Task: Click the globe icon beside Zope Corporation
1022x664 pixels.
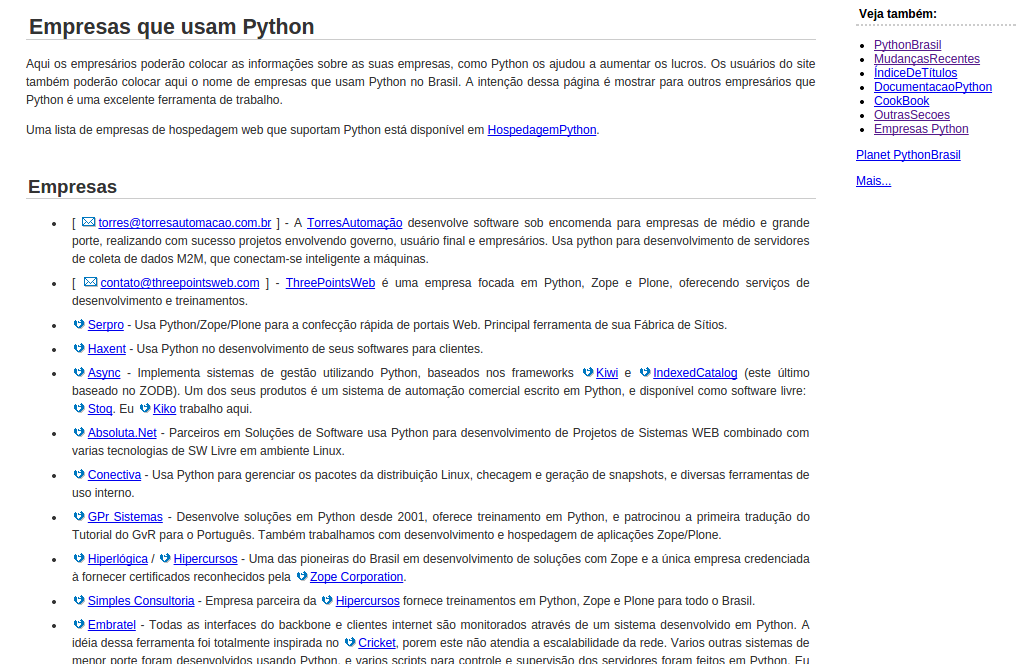Action: 302,576
